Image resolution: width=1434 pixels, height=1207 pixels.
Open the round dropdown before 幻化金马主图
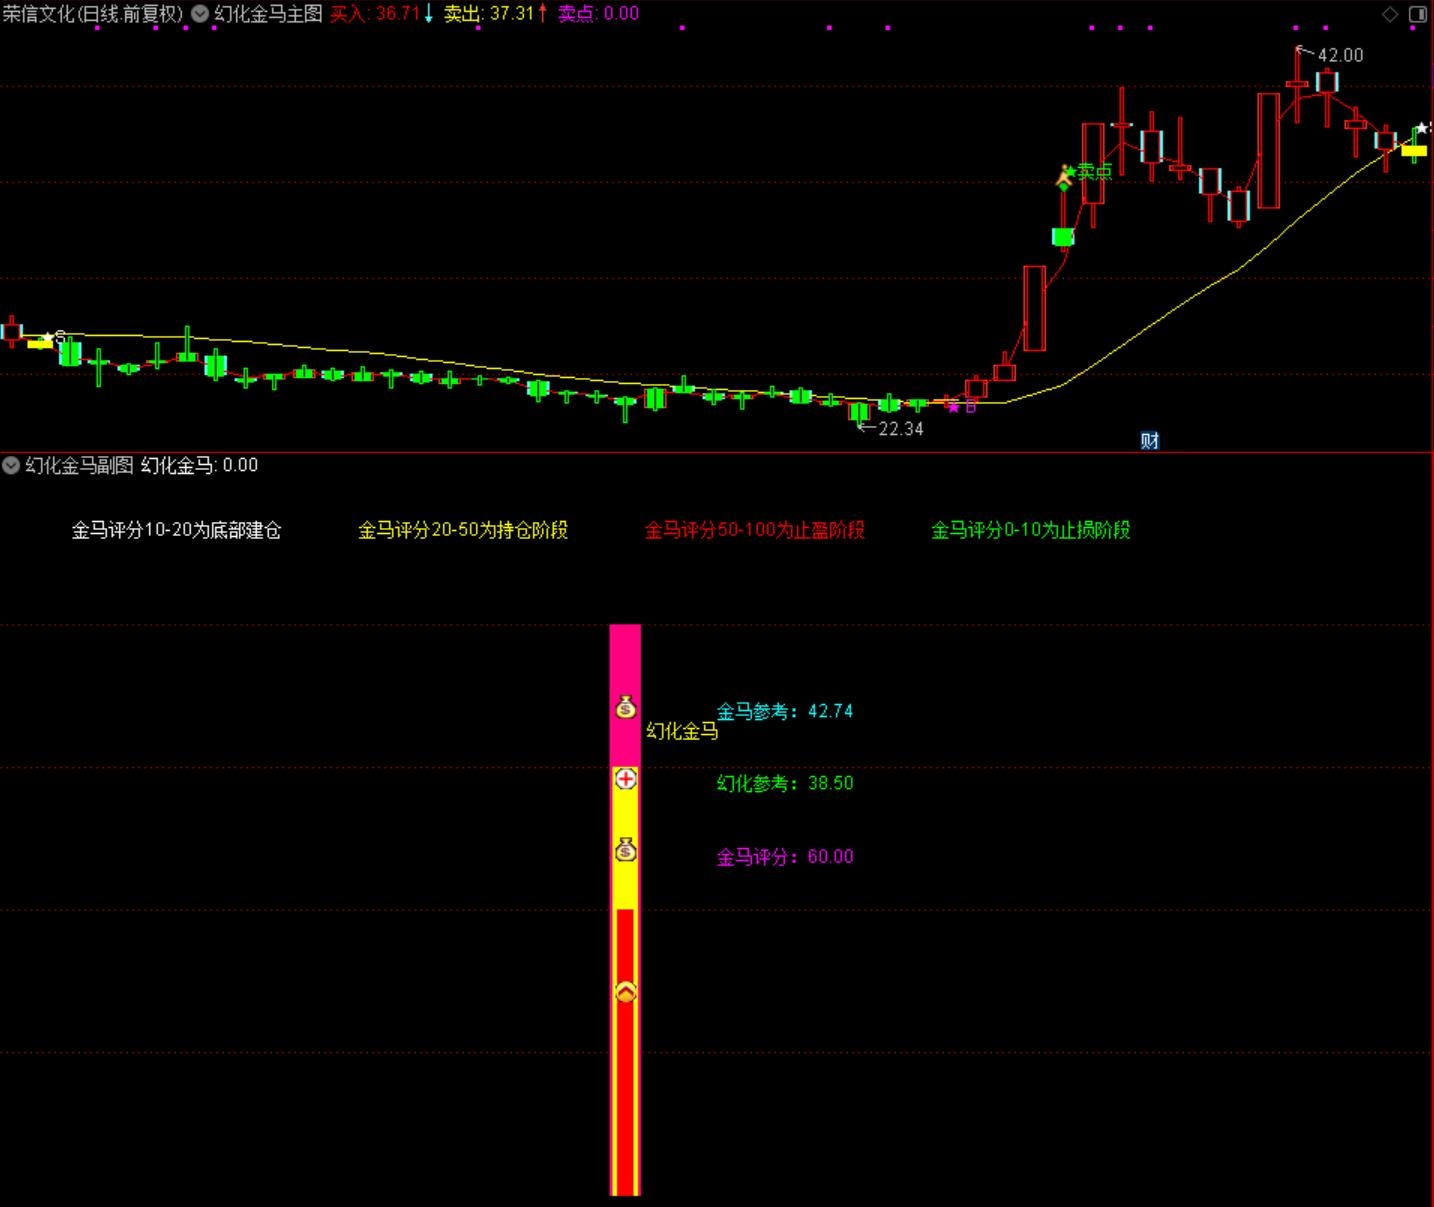200,14
